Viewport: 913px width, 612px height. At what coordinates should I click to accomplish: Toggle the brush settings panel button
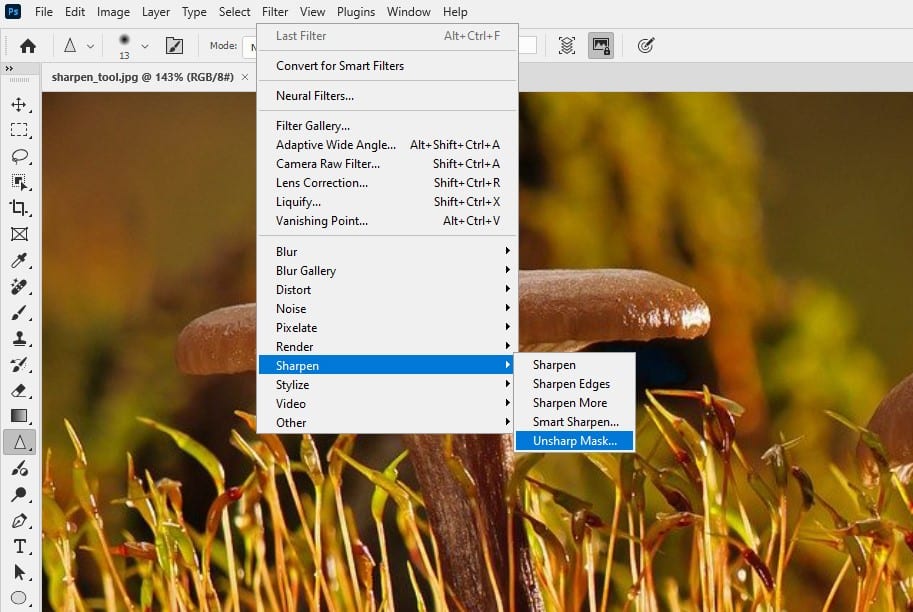pyautogui.click(x=174, y=46)
